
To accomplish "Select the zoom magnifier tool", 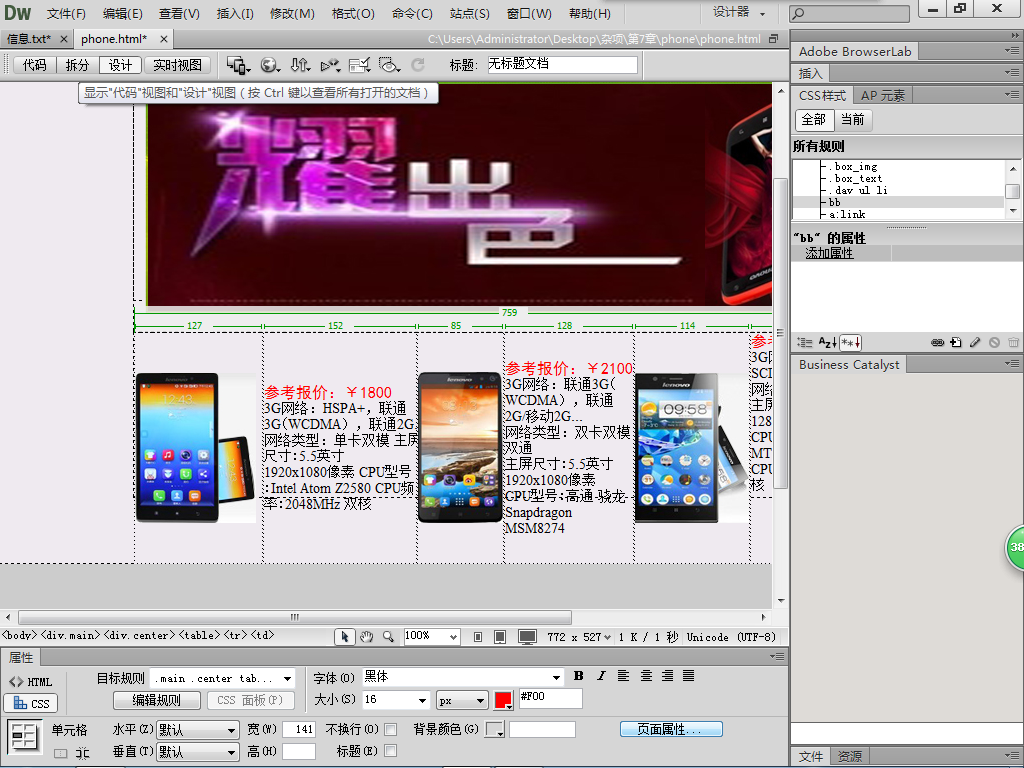I will tap(389, 637).
